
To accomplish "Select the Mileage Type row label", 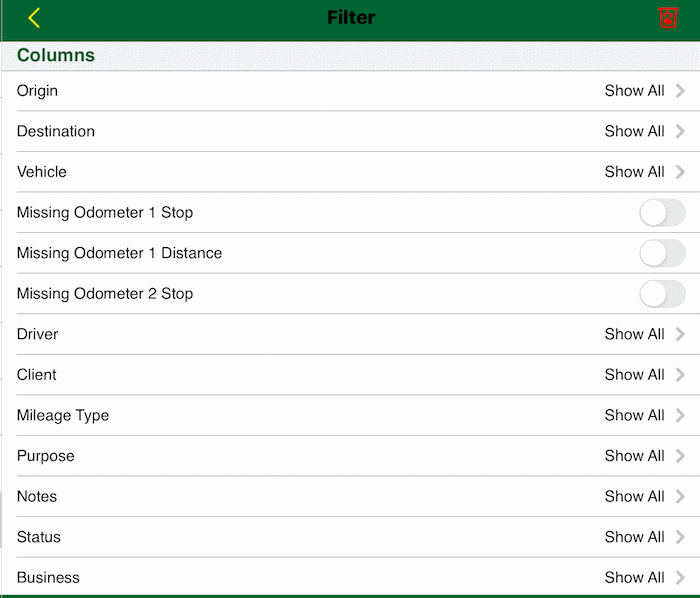I will pyautogui.click(x=63, y=415).
